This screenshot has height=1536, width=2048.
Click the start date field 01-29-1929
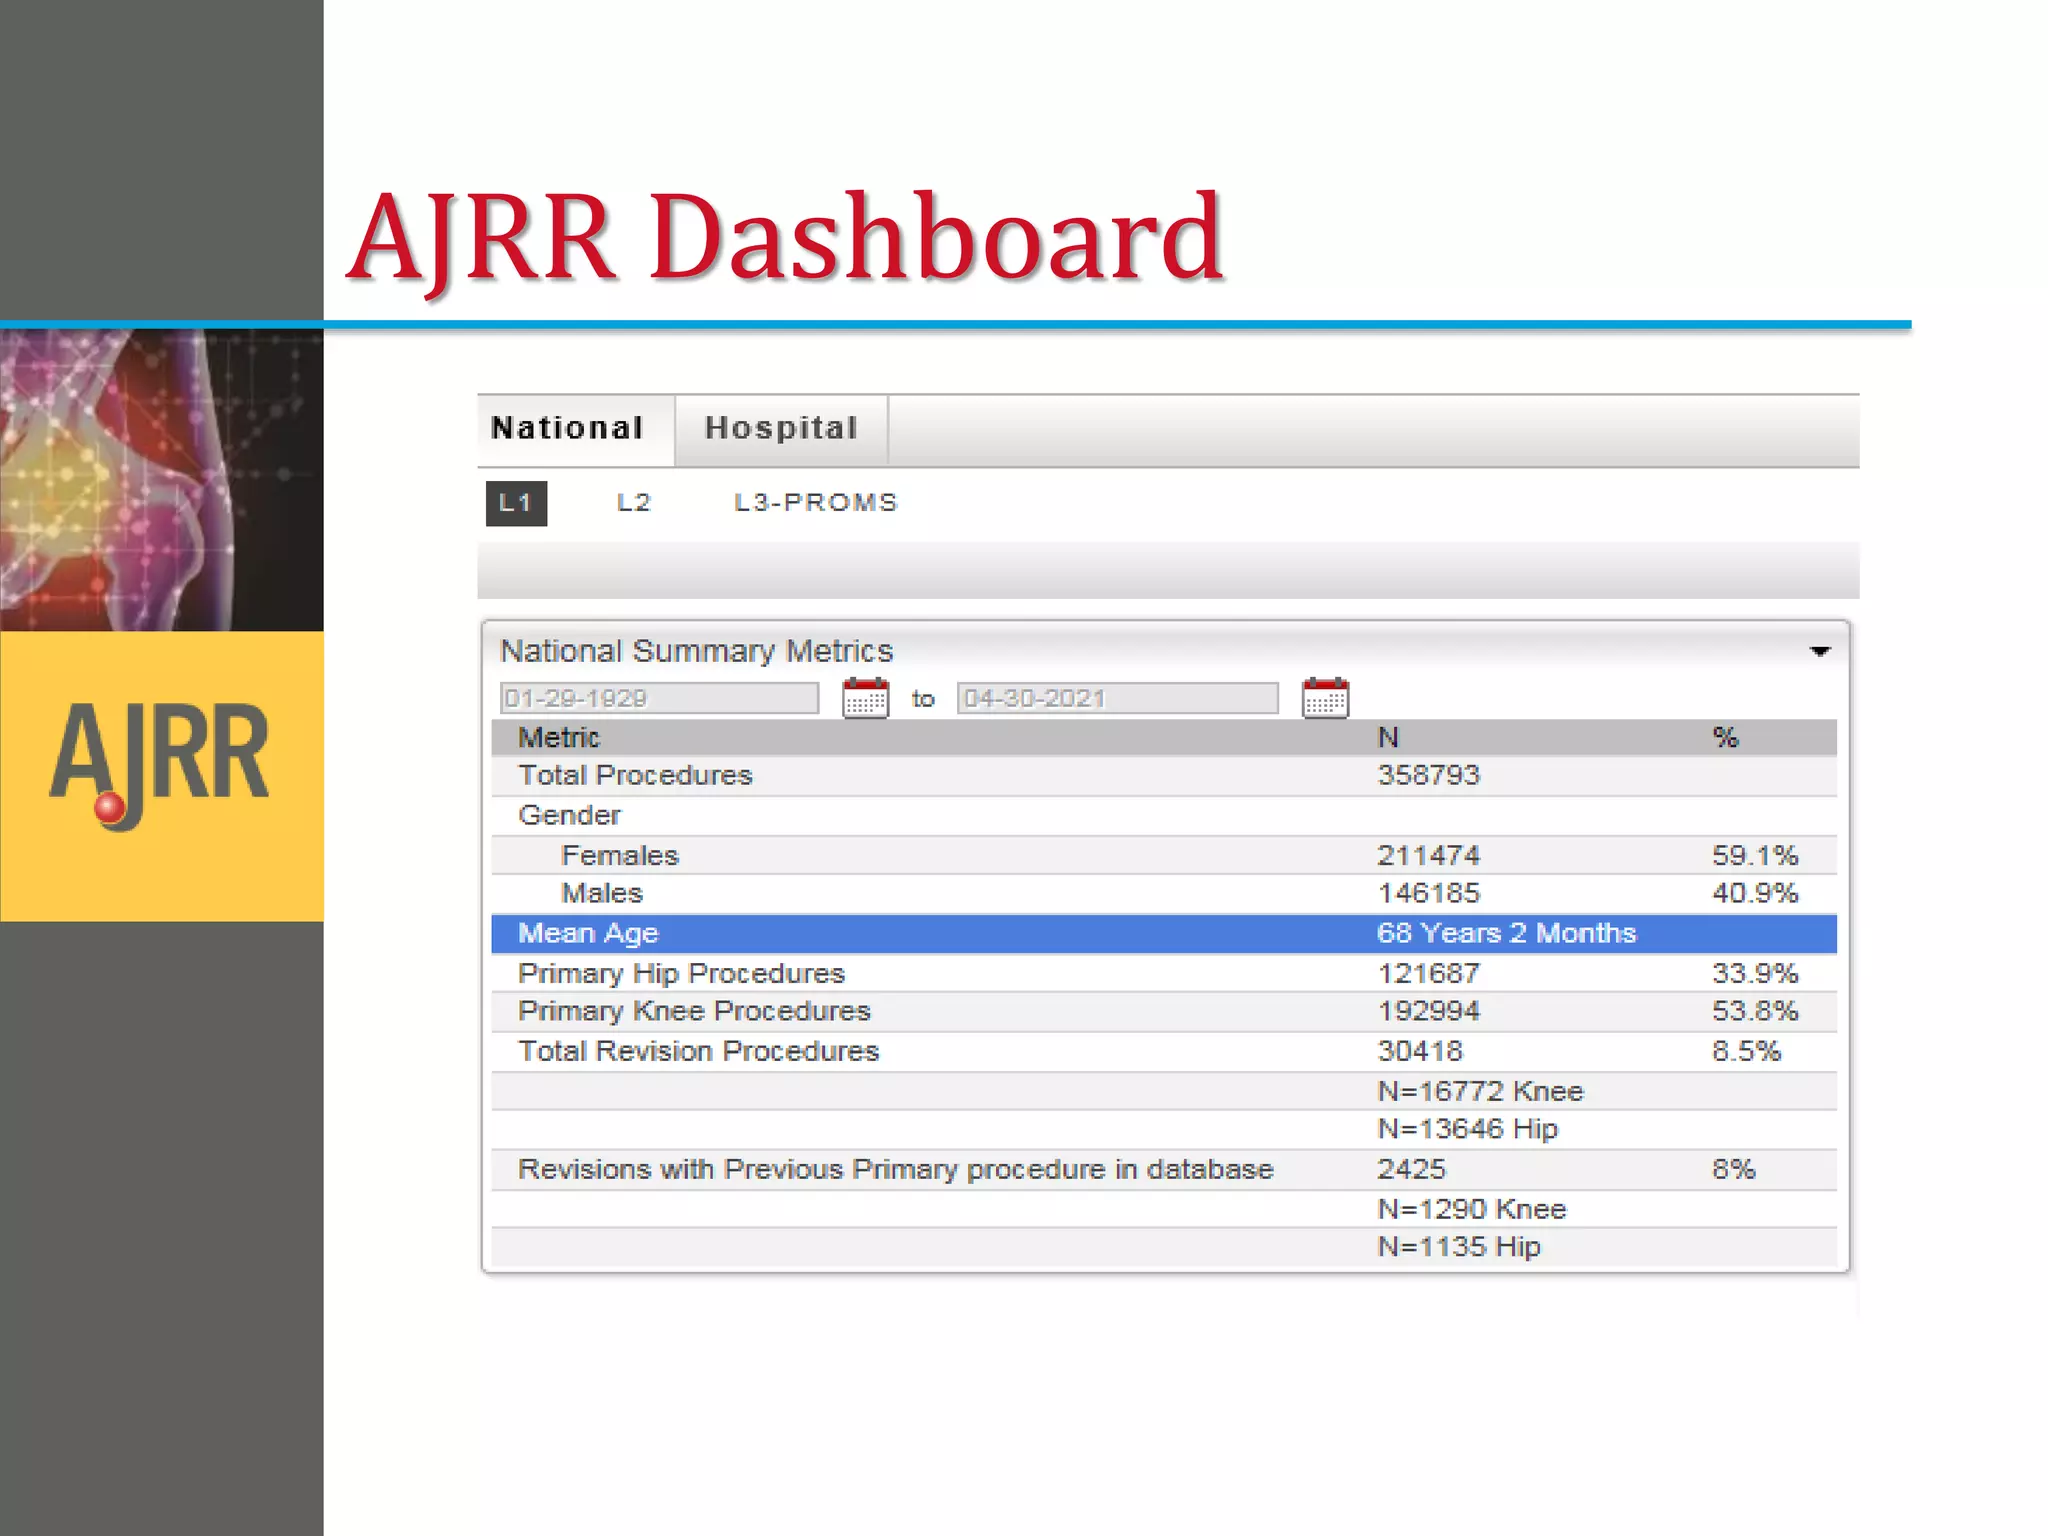(x=659, y=698)
